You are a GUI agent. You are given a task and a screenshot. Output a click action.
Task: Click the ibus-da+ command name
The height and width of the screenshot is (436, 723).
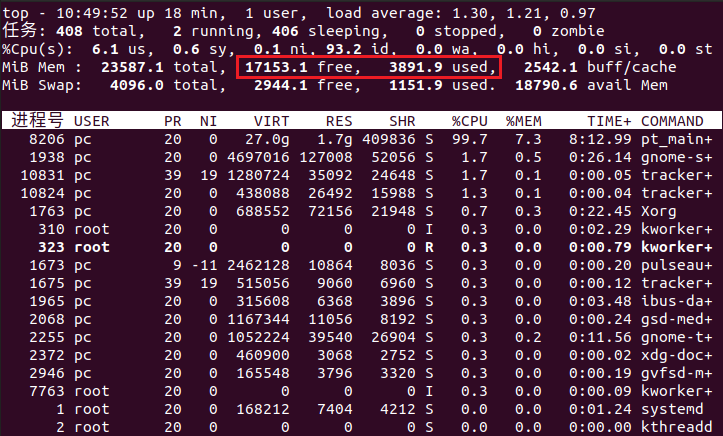click(676, 301)
